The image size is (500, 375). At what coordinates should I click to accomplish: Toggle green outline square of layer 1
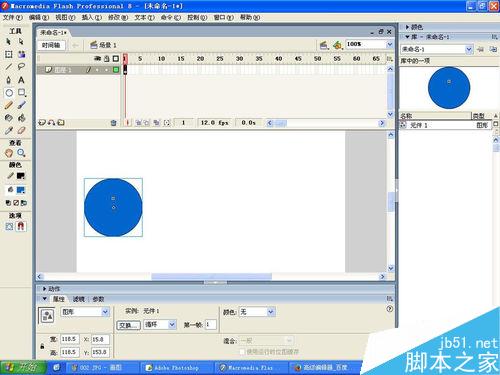tap(116, 70)
